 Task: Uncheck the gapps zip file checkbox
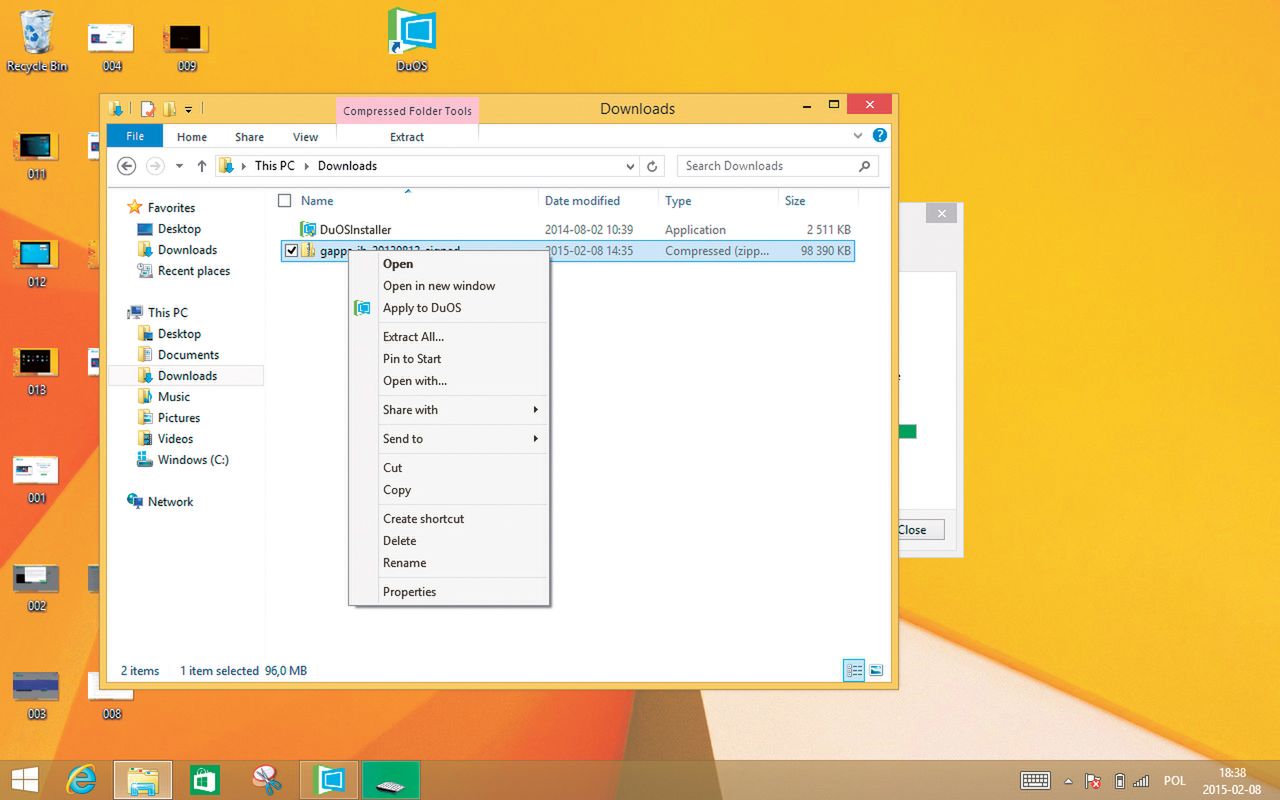point(291,251)
